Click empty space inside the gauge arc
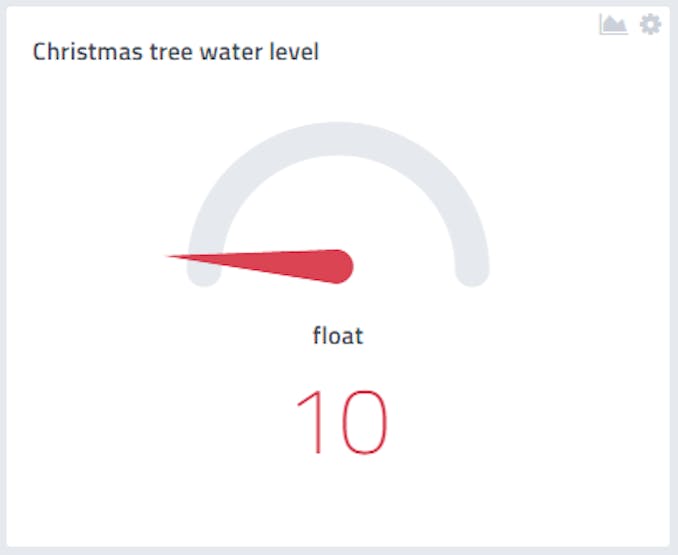 click(x=338, y=203)
